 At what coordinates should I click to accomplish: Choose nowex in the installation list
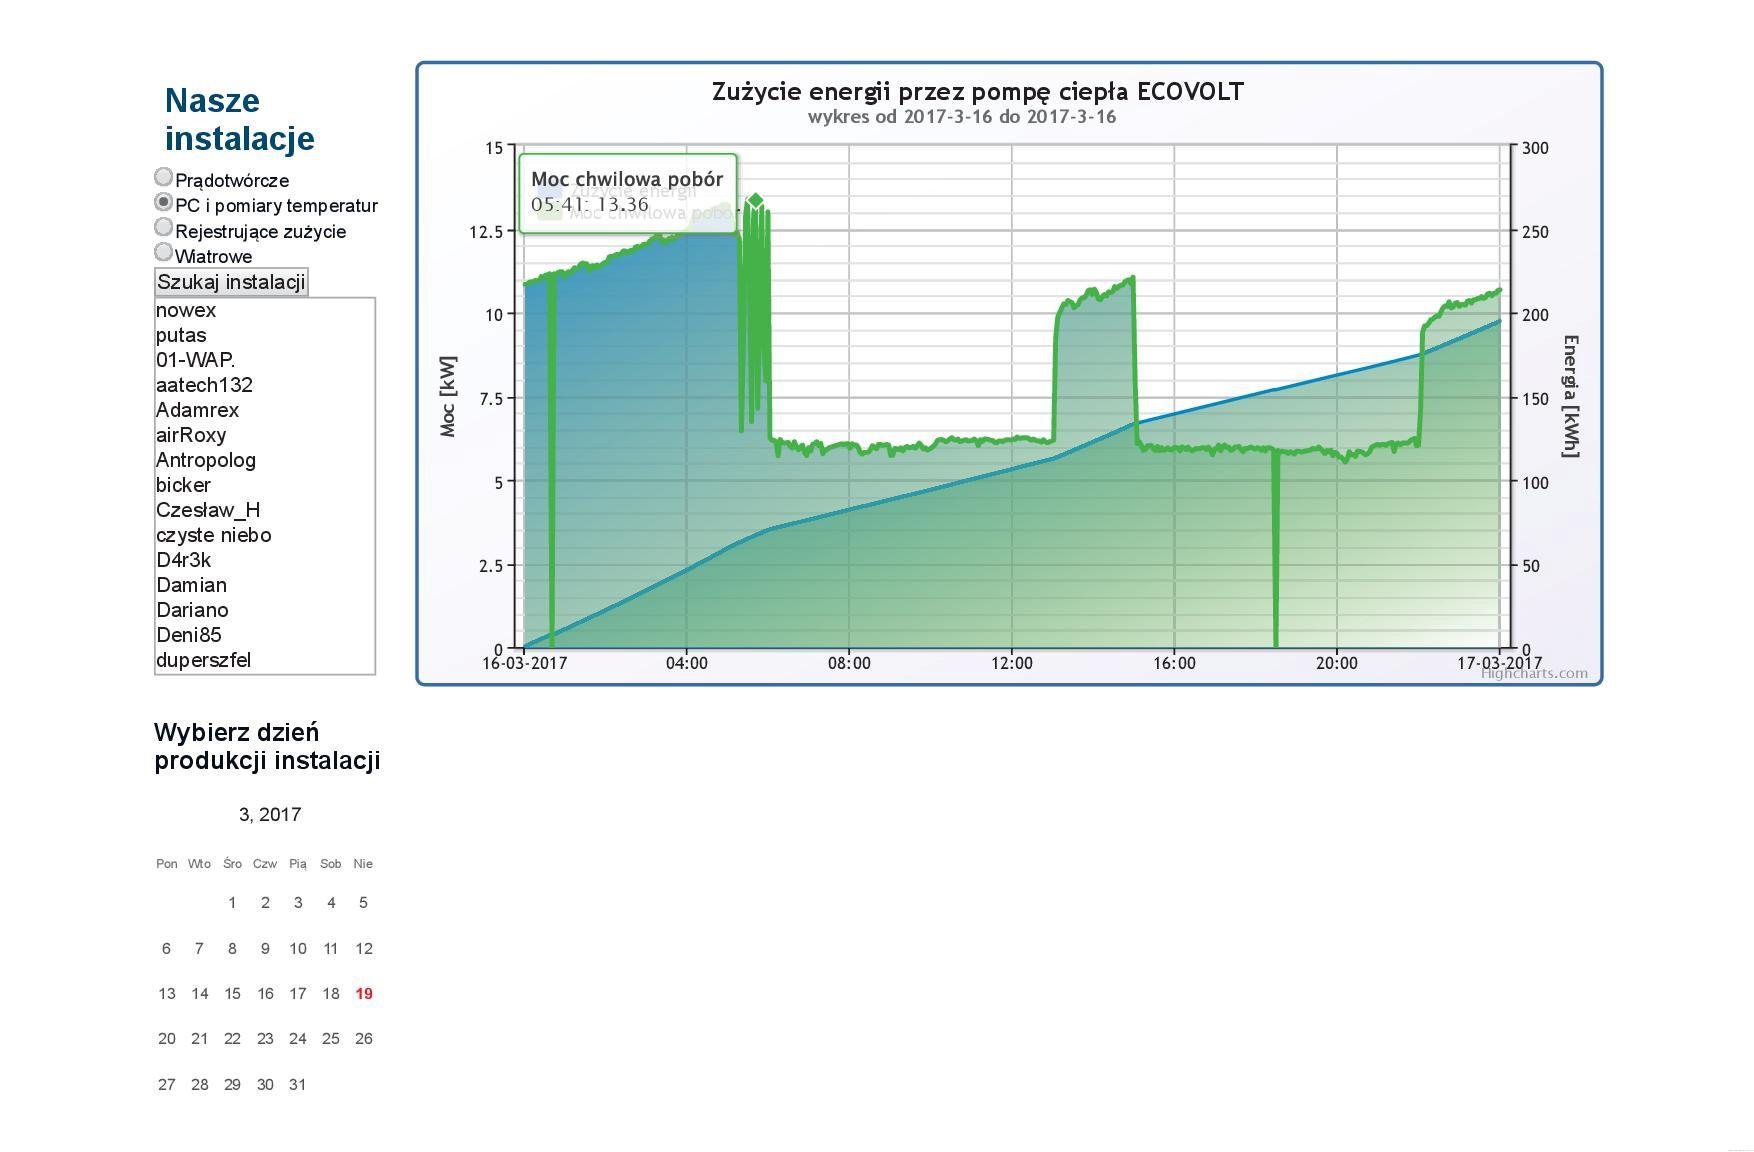point(264,310)
